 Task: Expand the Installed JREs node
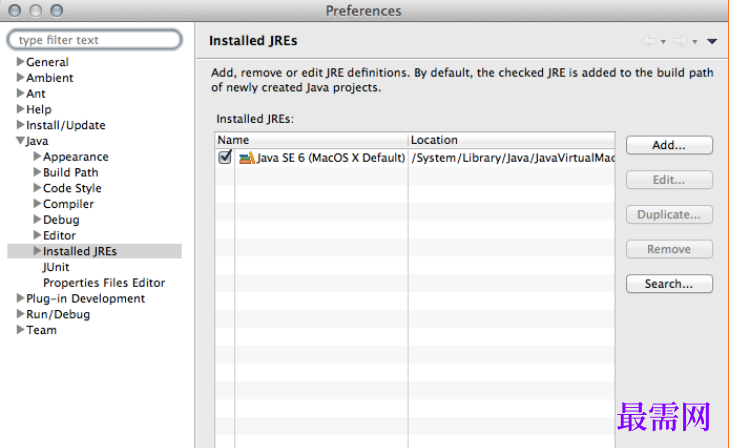(37, 250)
